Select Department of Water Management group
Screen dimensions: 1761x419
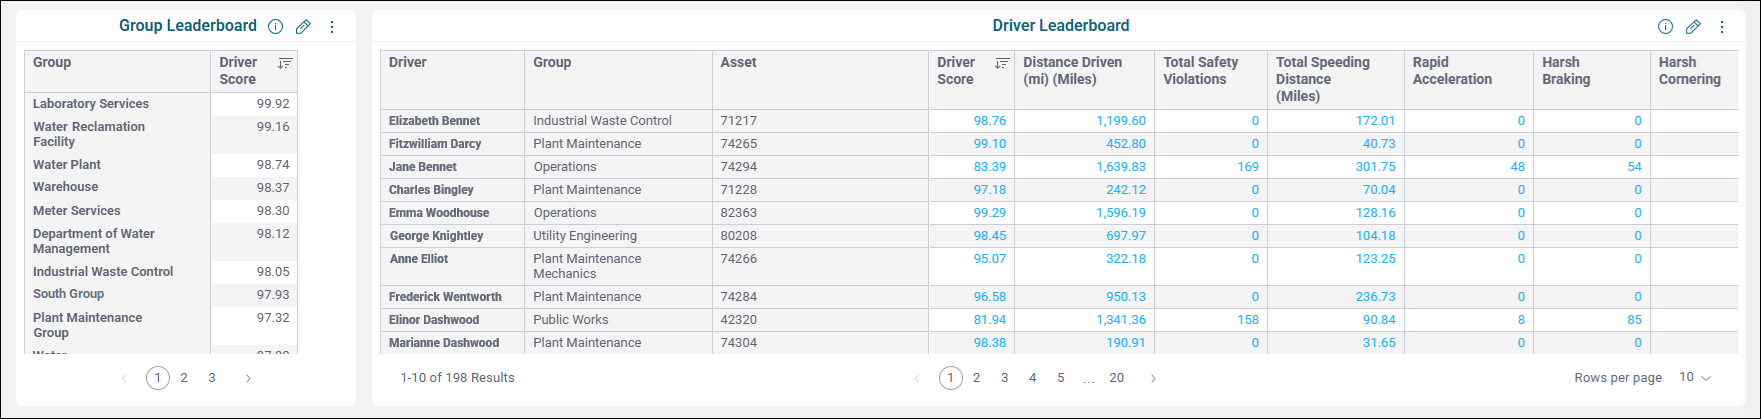(94, 241)
